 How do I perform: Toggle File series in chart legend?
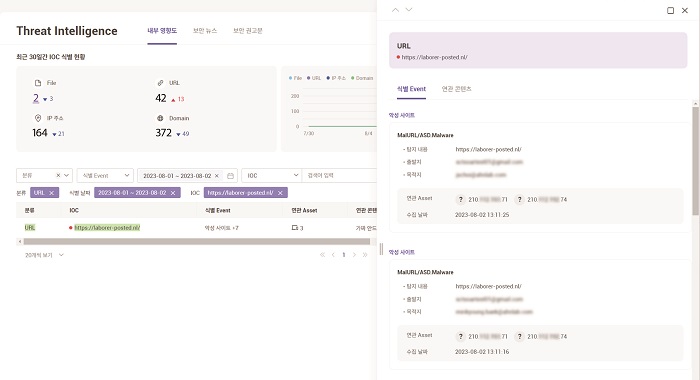tap(296, 78)
